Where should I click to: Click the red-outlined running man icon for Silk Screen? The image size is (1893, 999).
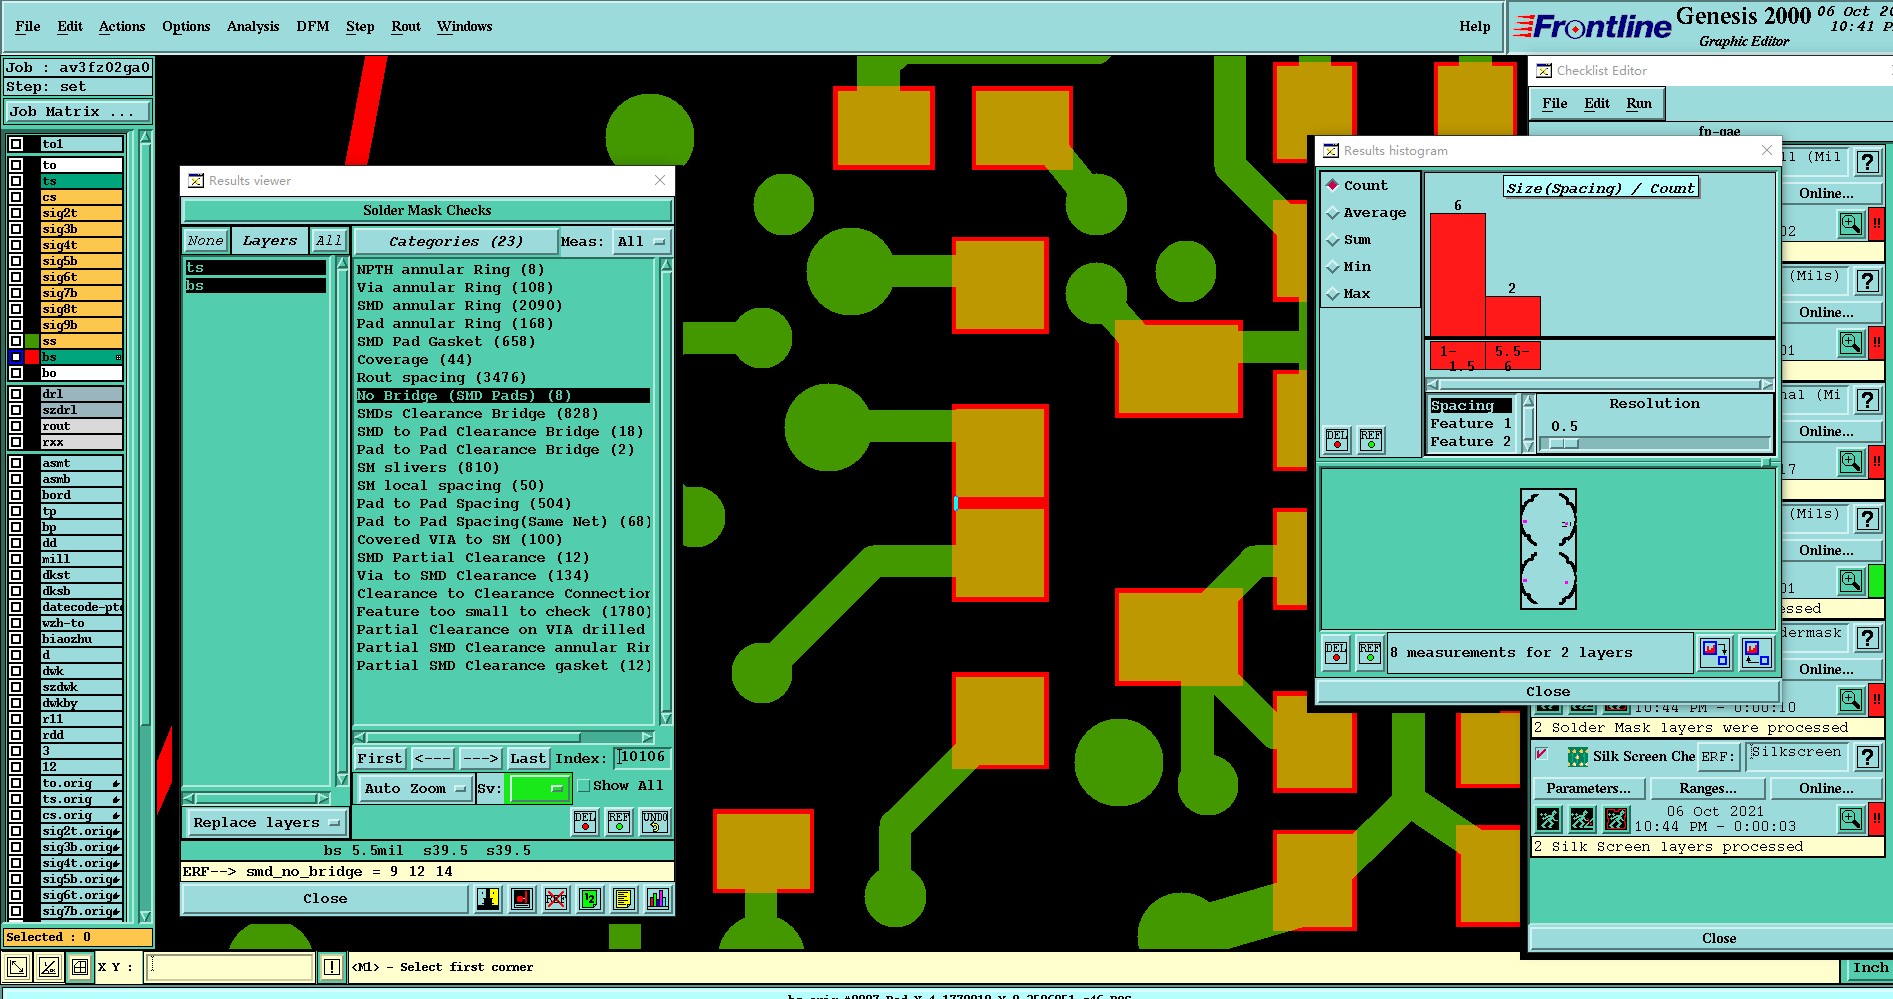1616,820
